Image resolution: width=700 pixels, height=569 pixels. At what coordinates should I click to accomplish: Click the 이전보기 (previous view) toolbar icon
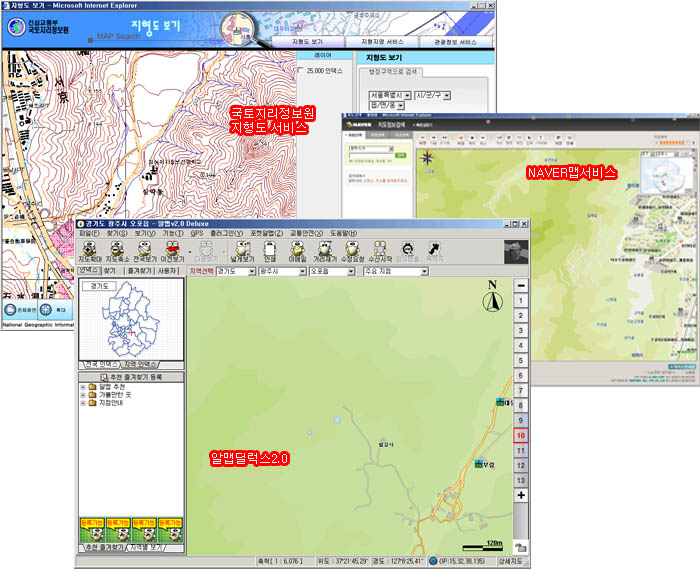pyautogui.click(x=173, y=250)
